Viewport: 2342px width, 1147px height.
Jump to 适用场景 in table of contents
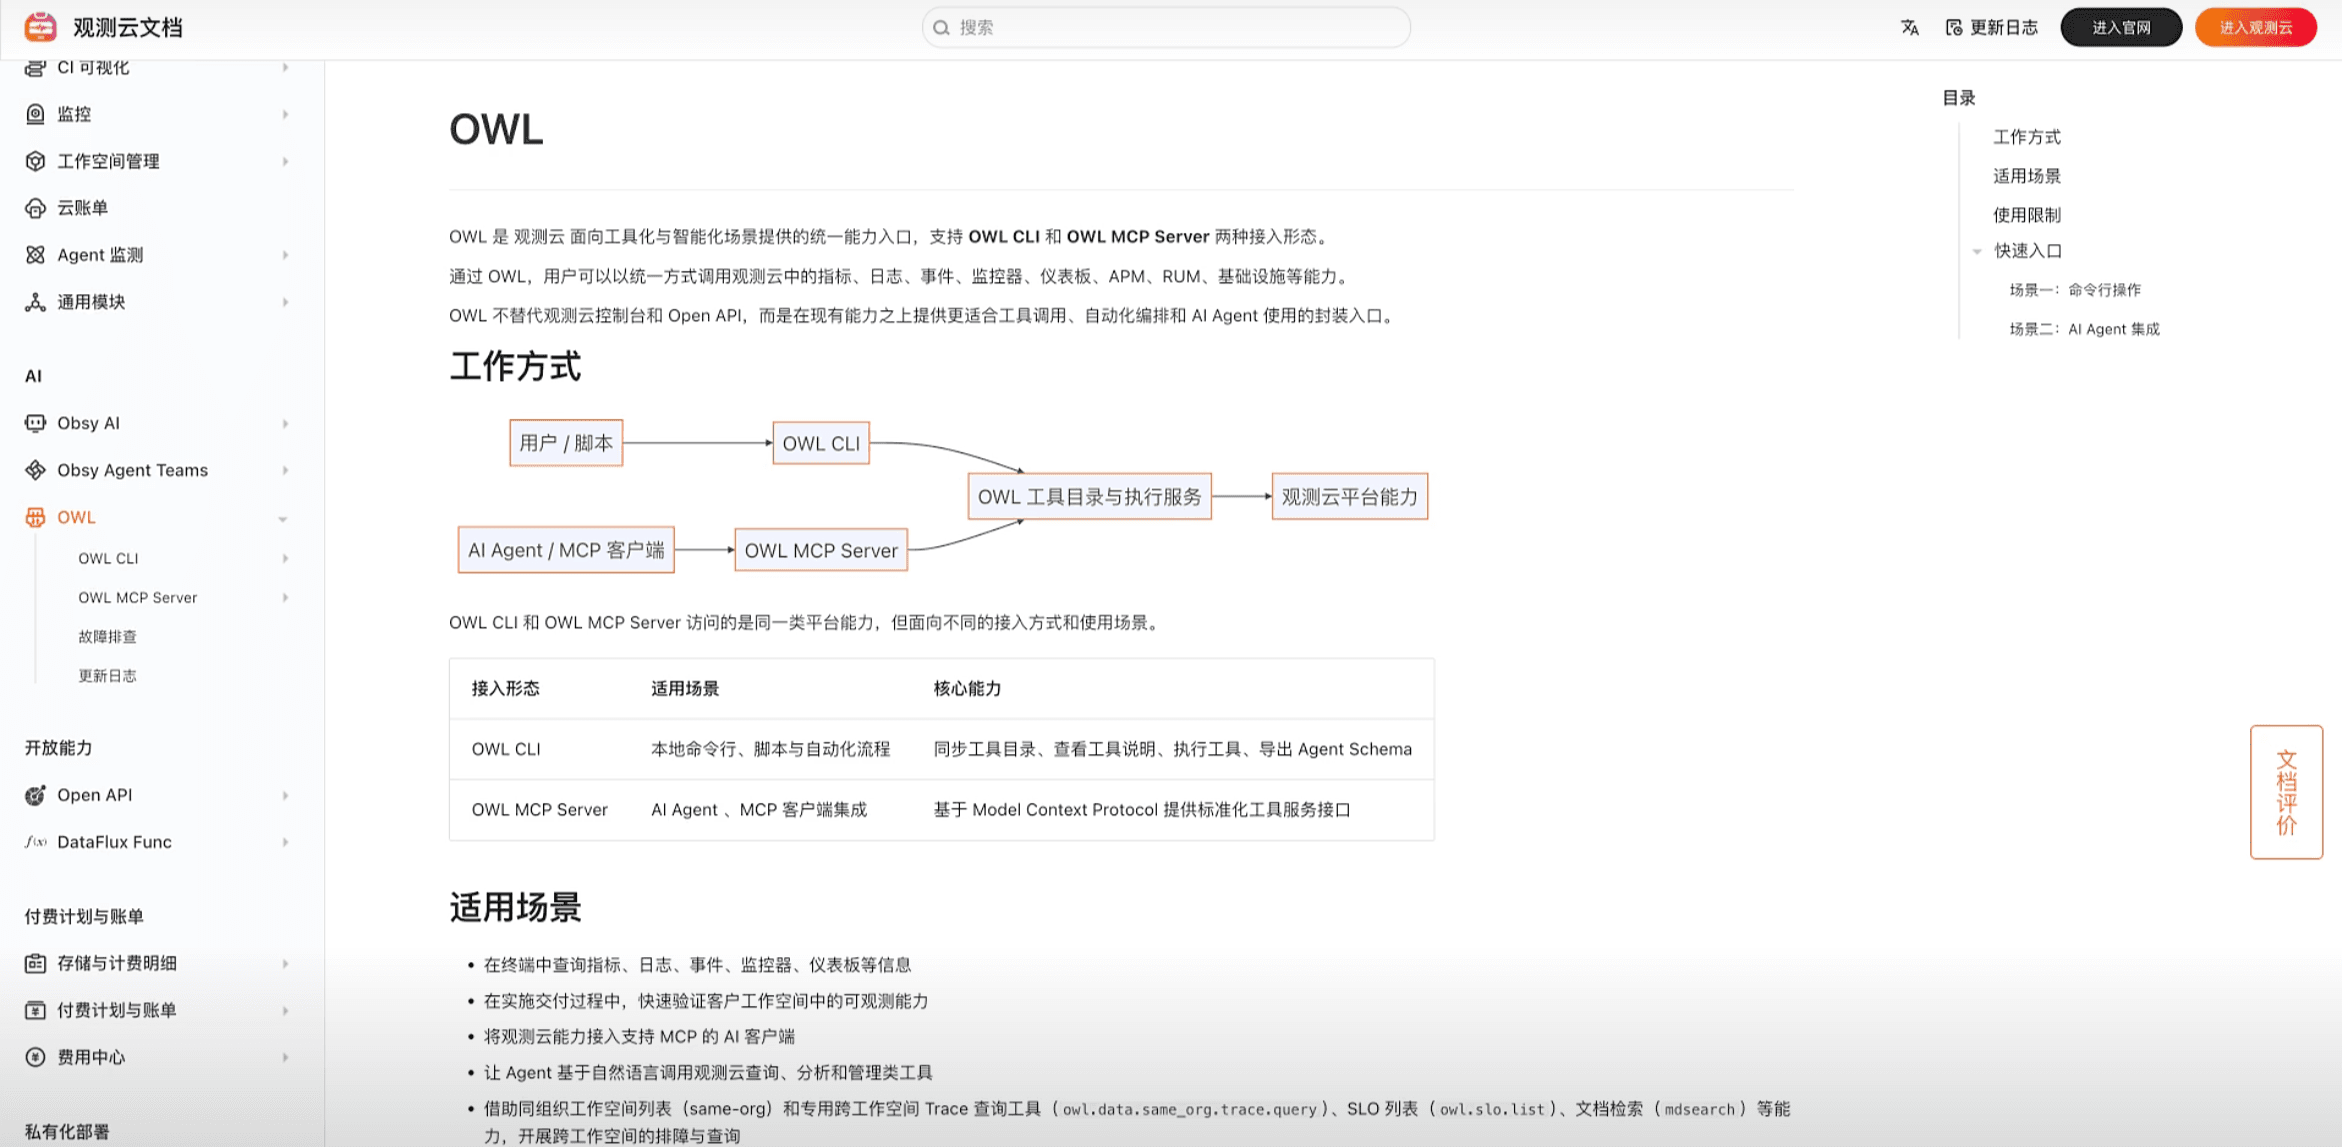[2026, 175]
